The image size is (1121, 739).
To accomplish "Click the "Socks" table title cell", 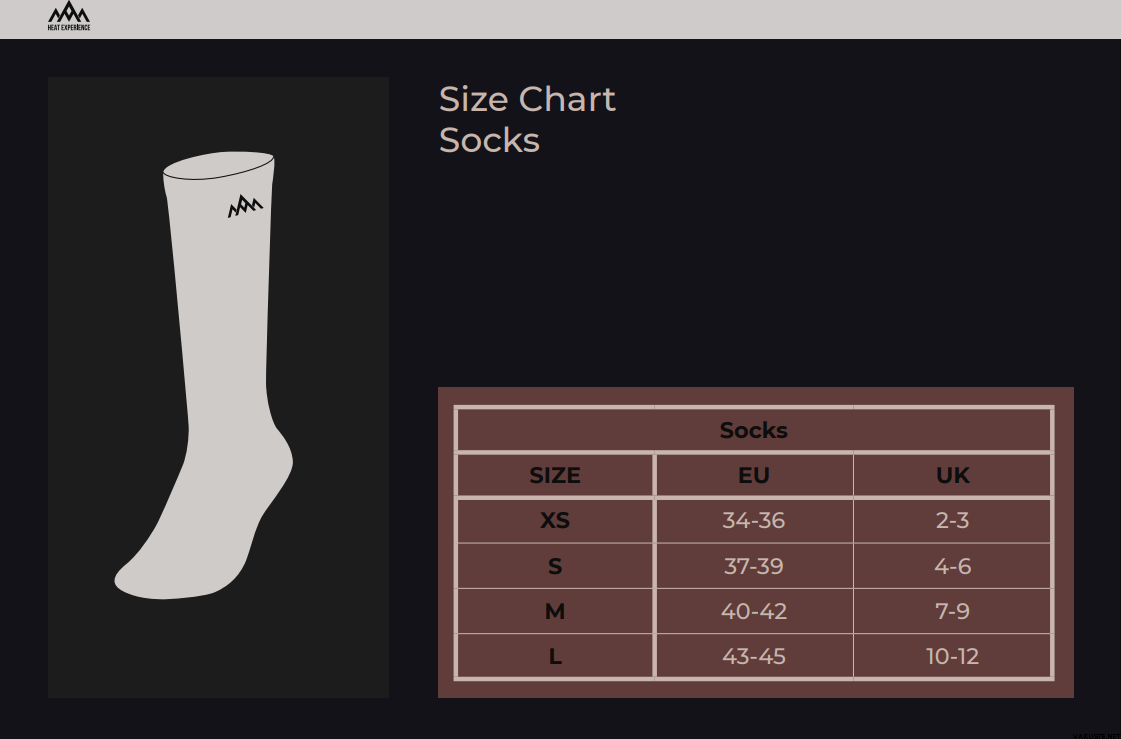I will (754, 430).
